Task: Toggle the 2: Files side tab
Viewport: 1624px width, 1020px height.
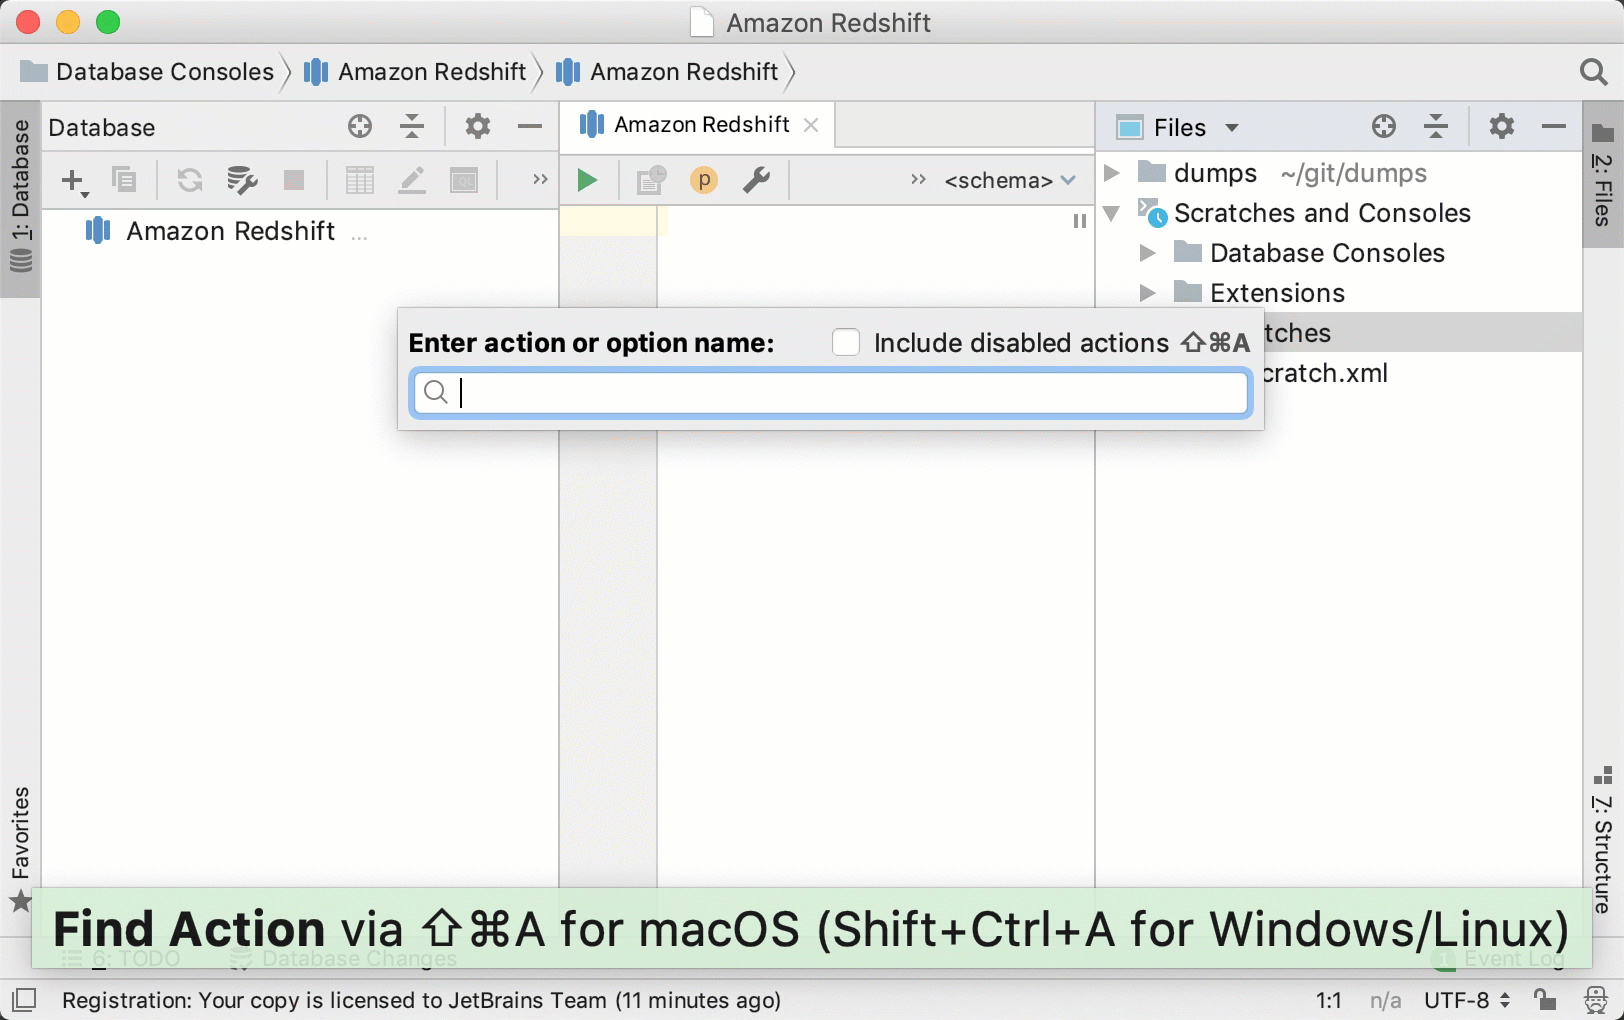Action: pyautogui.click(x=1603, y=174)
